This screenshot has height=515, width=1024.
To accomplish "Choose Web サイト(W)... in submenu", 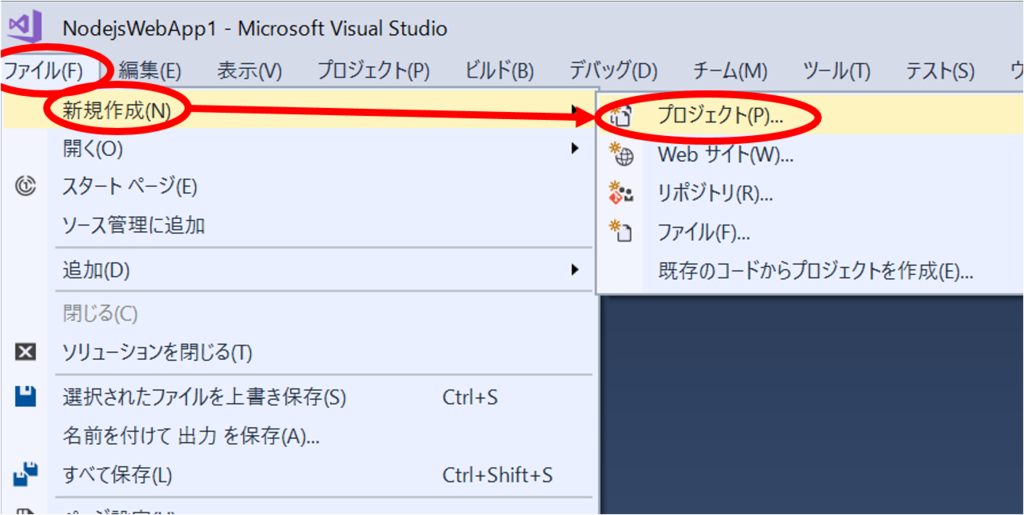I will pos(812,155).
